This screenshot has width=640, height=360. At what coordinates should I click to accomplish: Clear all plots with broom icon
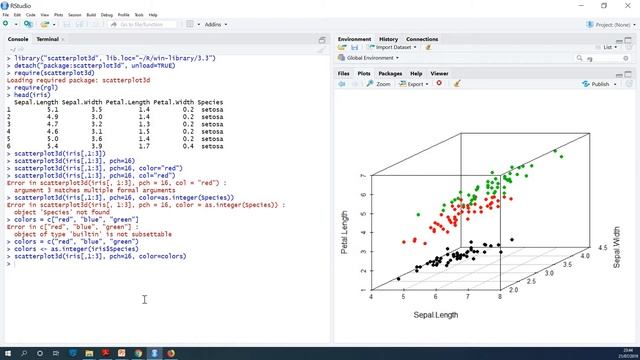tap(457, 84)
